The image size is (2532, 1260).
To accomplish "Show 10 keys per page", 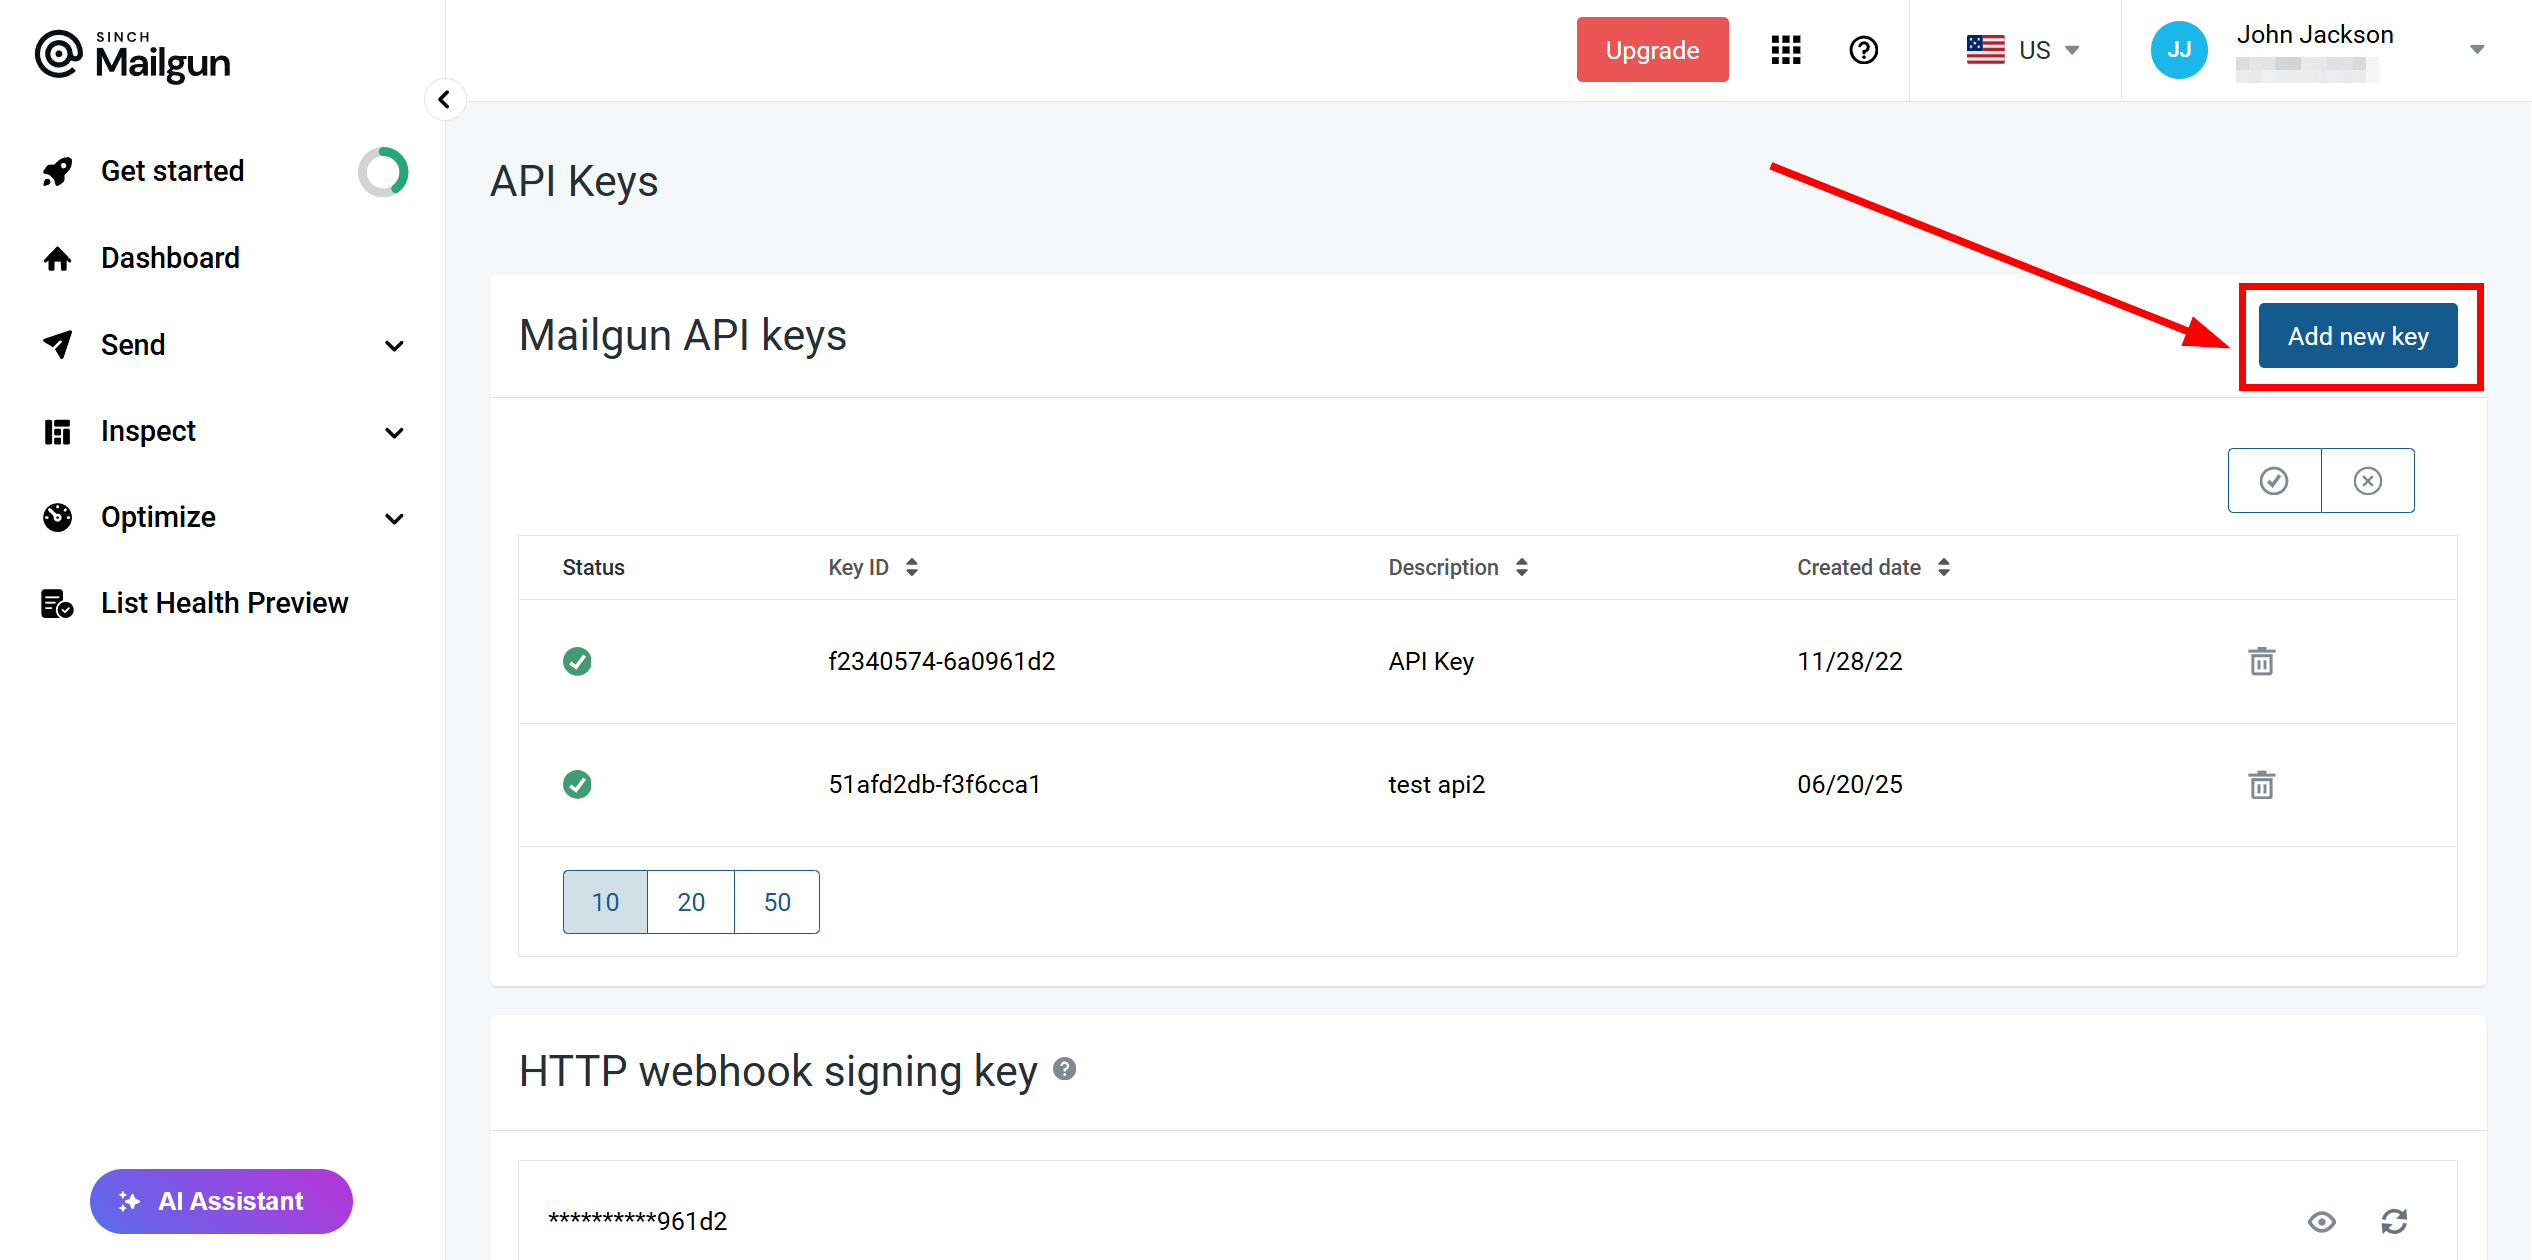I will point(605,902).
